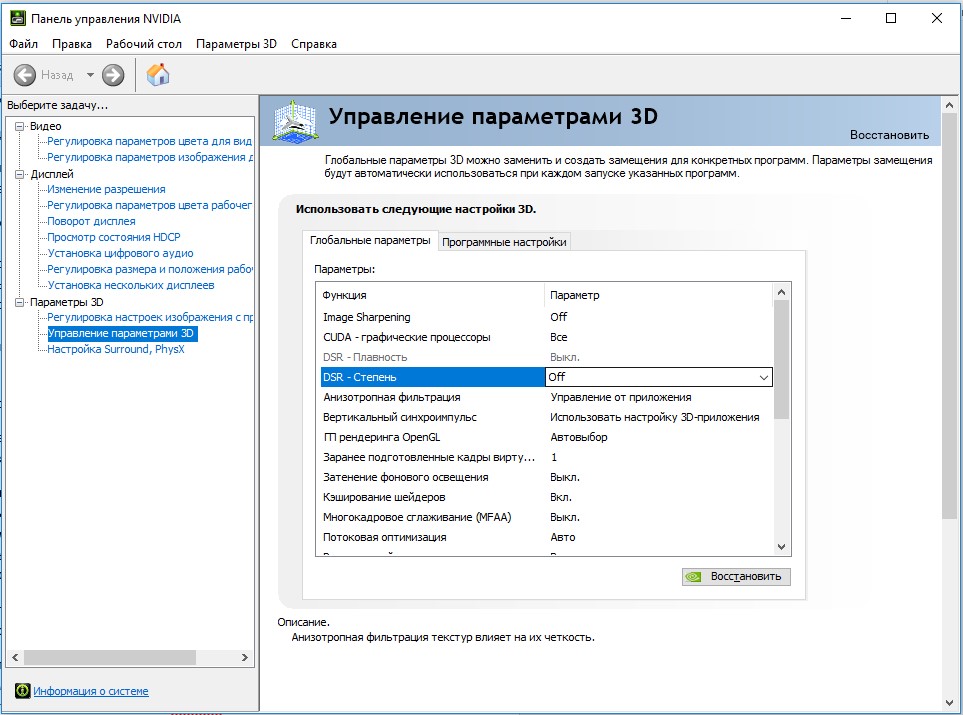
Task: Select CUDA - графические процессоры row
Action: [x=546, y=337]
